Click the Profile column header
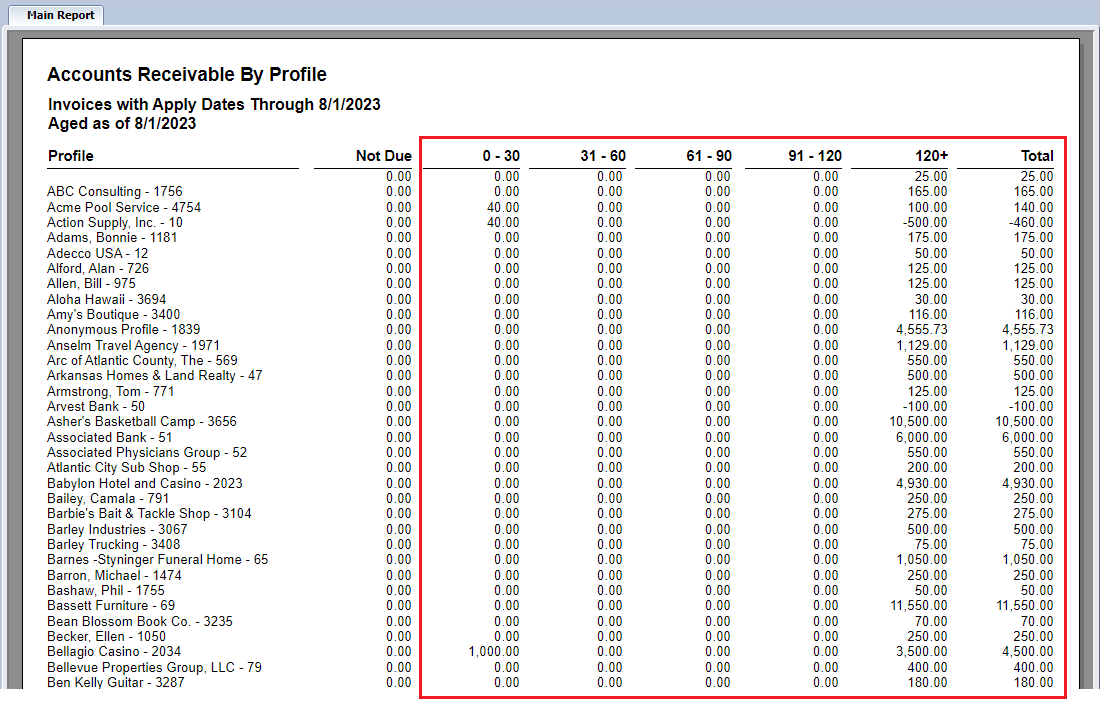 point(70,156)
